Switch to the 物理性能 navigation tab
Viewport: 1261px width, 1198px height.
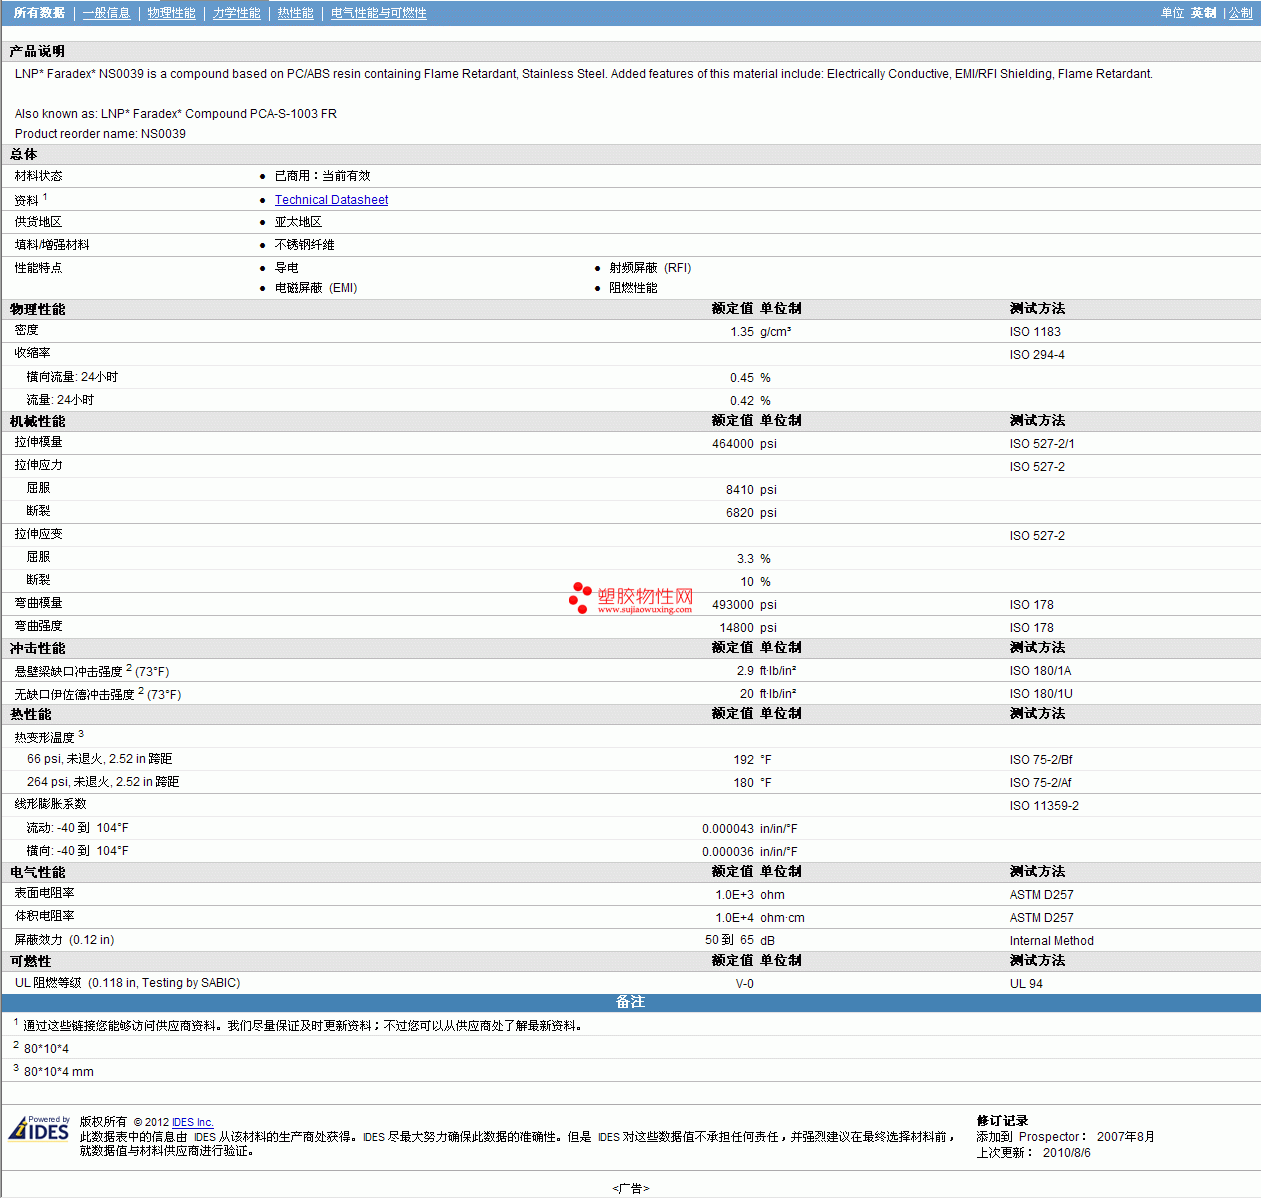pyautogui.click(x=171, y=13)
